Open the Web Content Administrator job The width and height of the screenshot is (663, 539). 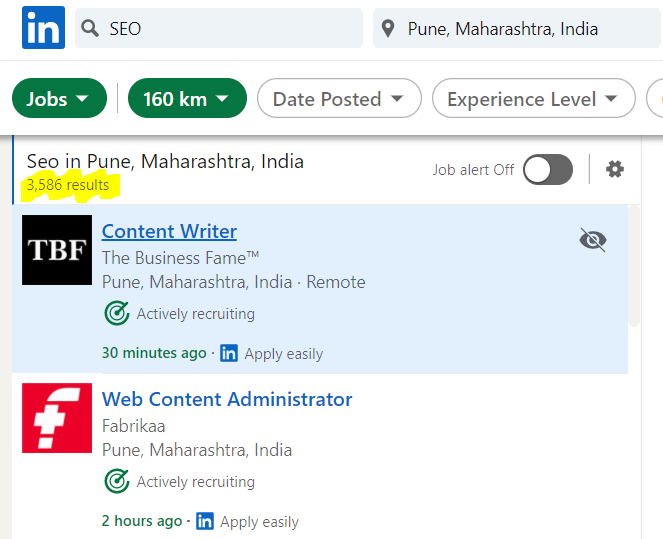(227, 399)
